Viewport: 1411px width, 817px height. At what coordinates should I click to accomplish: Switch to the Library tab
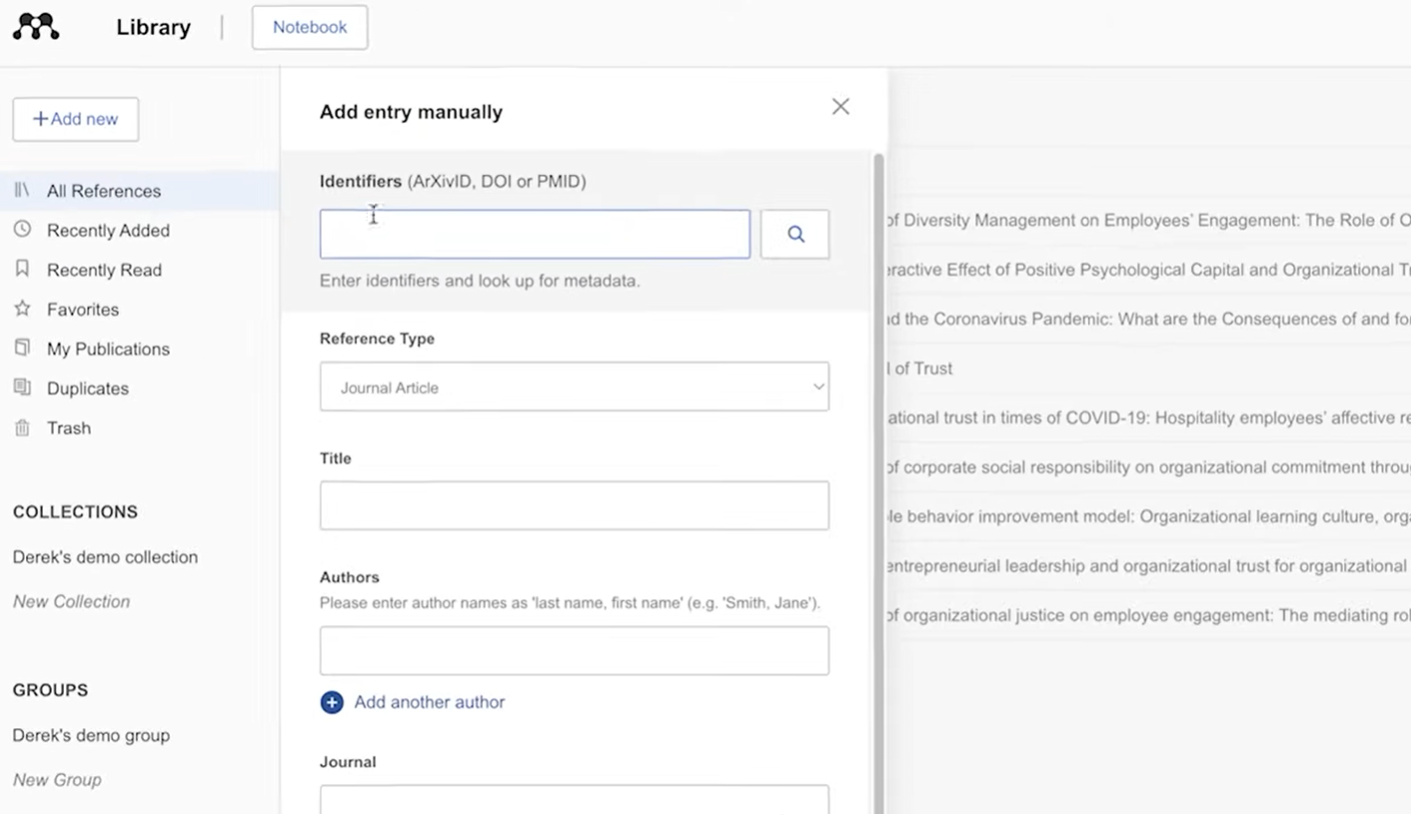[153, 27]
